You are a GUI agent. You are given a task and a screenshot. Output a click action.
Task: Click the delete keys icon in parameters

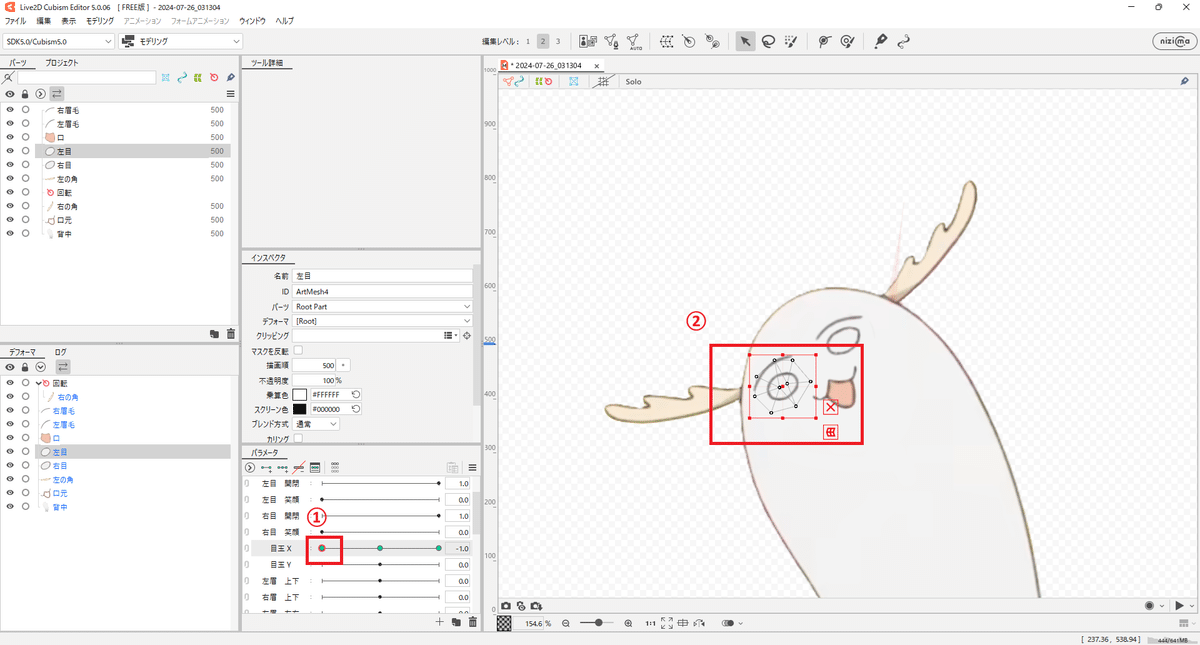(x=299, y=467)
